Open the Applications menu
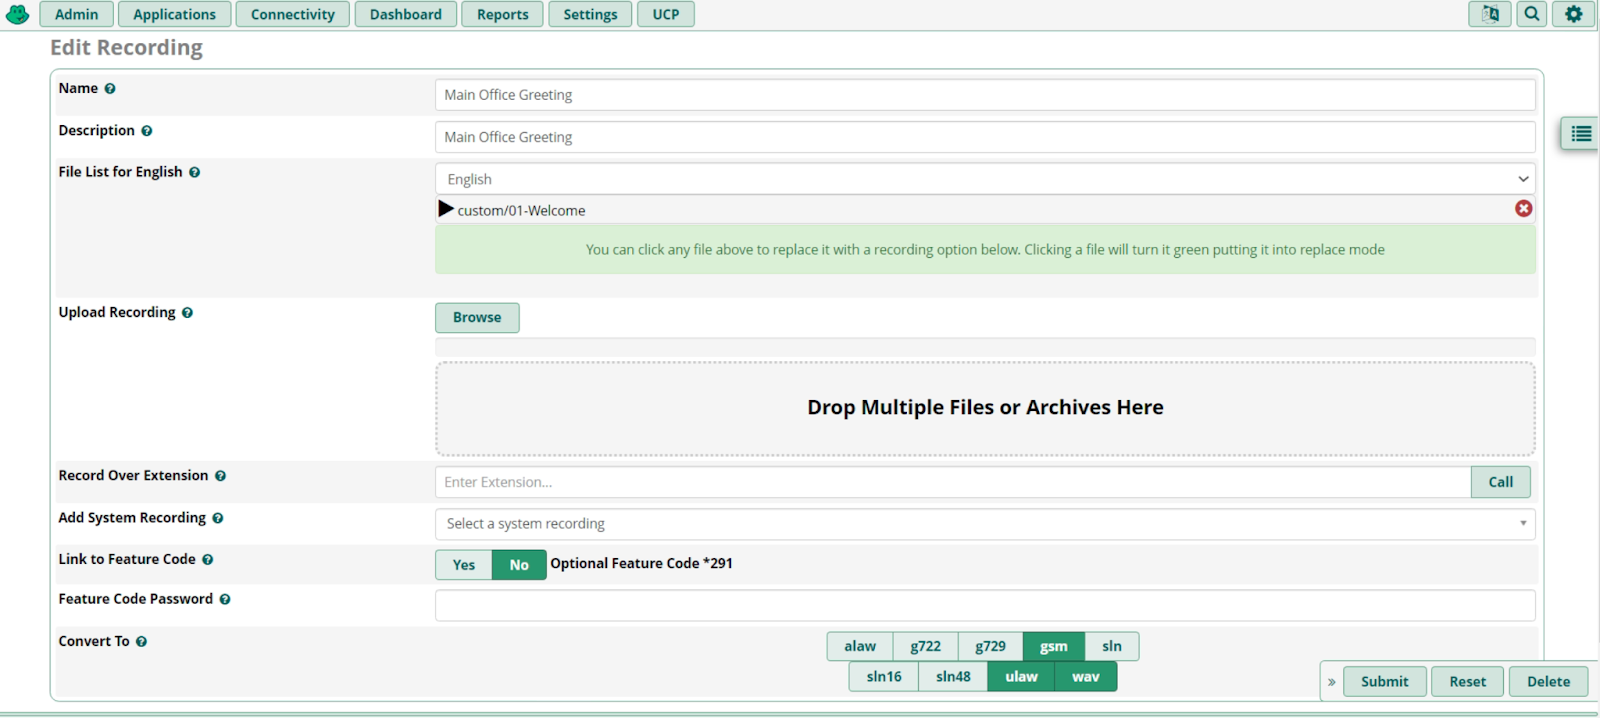This screenshot has width=1600, height=718. click(x=175, y=14)
